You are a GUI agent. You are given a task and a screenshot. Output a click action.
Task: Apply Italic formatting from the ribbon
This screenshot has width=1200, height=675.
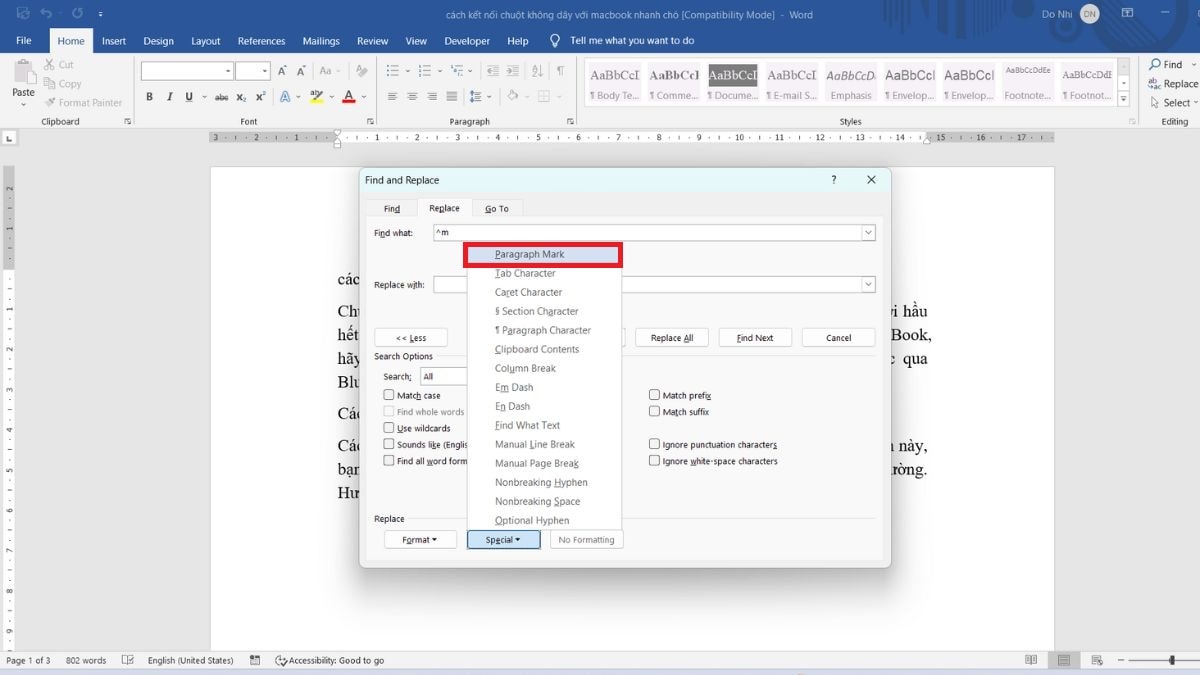(x=168, y=97)
